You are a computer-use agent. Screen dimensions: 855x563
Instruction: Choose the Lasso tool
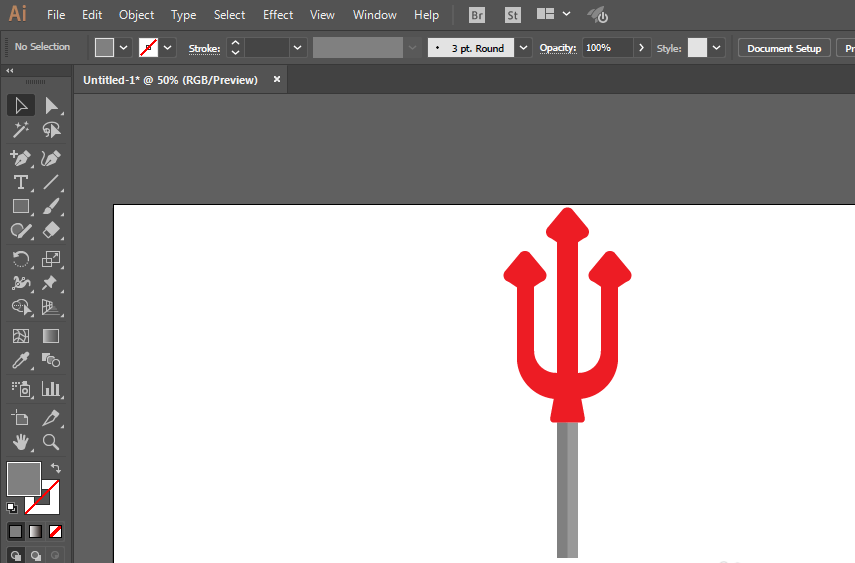51,130
